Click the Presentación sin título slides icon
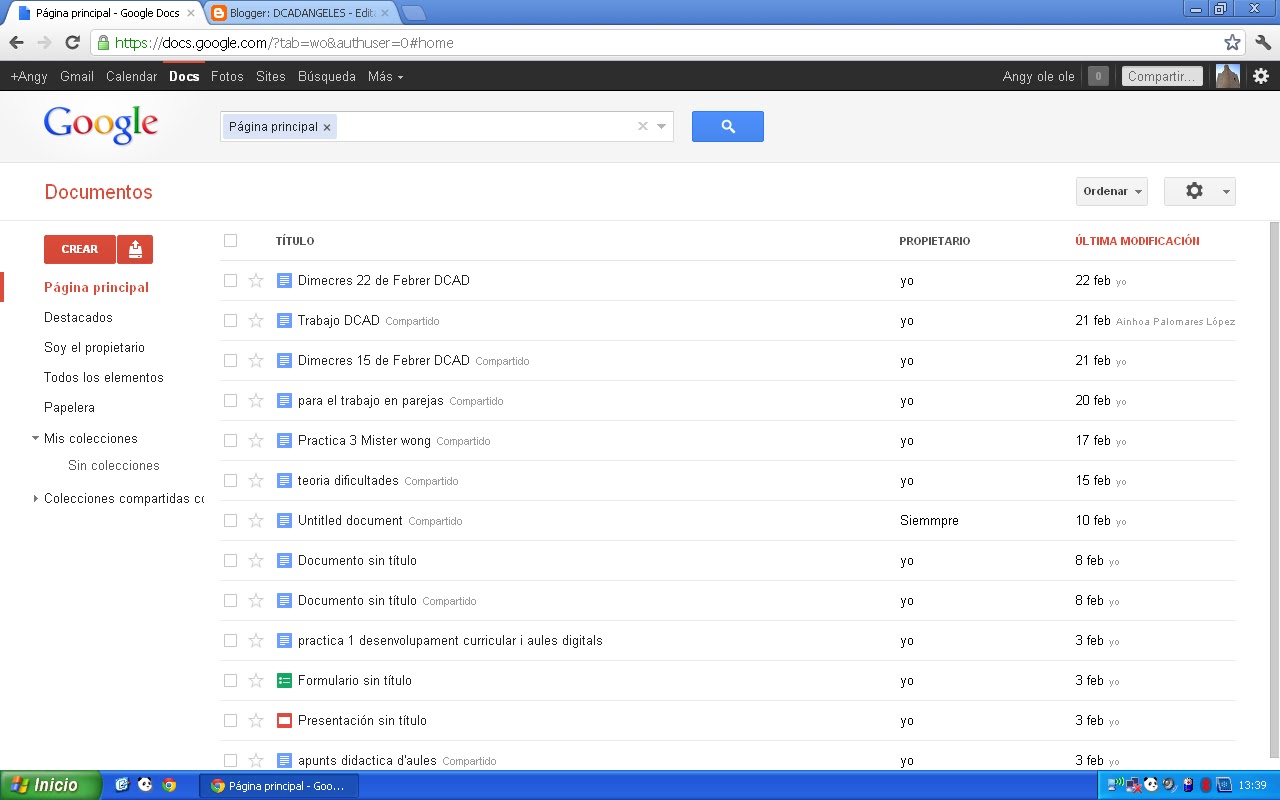The height and width of the screenshot is (800, 1280). 284,720
